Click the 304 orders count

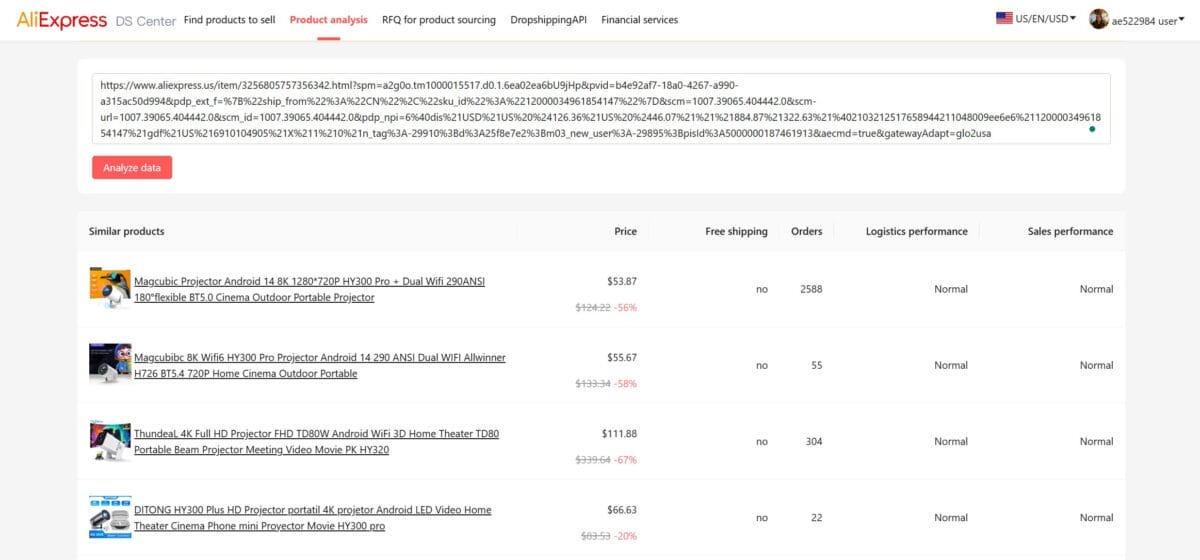click(x=814, y=441)
